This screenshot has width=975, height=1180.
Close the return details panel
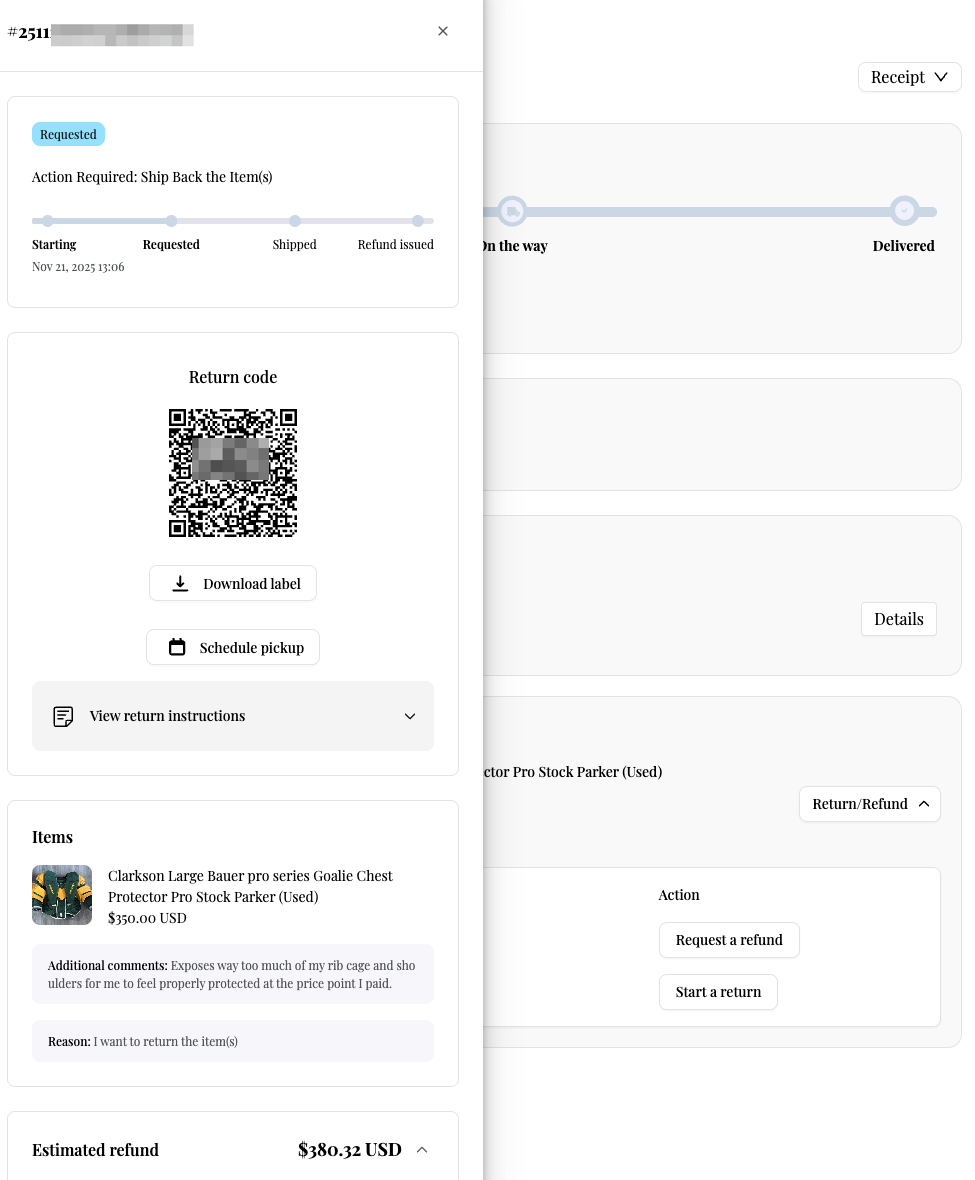(443, 31)
